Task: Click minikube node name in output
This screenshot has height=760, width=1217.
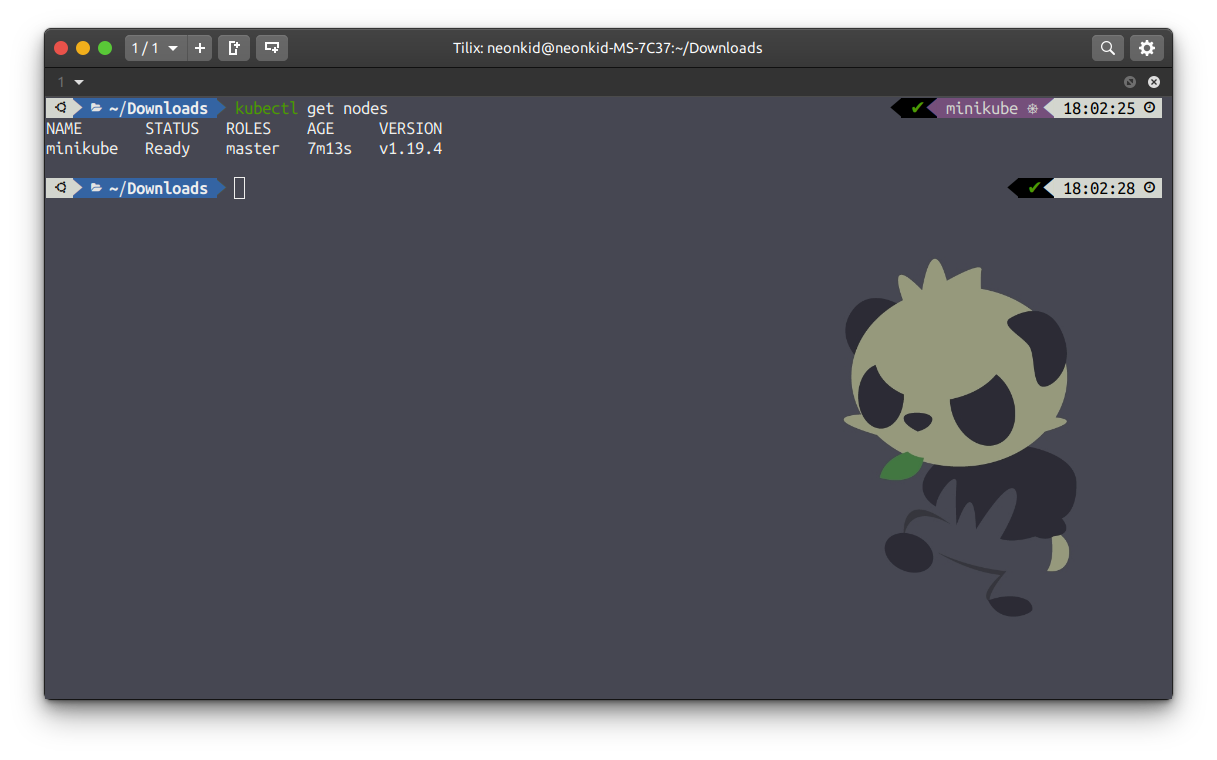Action: pos(82,148)
